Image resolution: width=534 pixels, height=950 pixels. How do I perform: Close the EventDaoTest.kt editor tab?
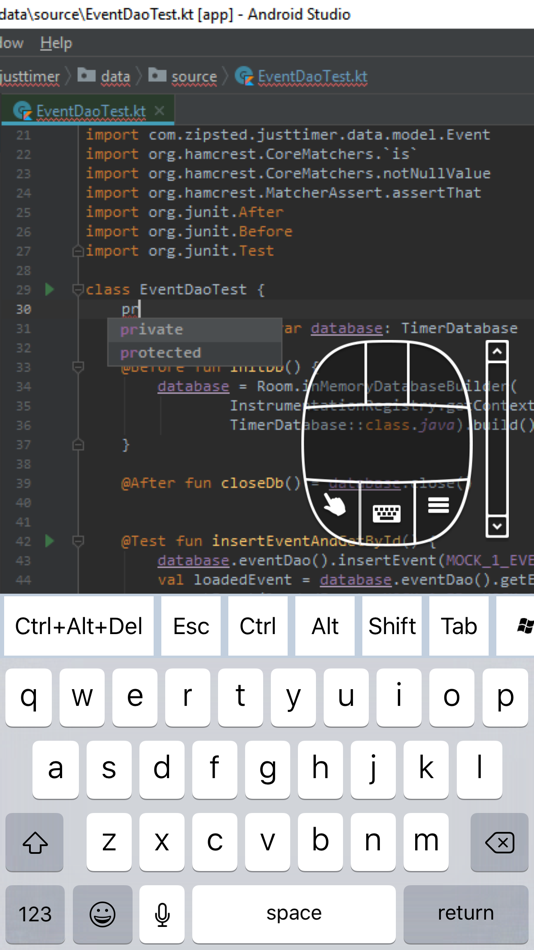[x=159, y=110]
